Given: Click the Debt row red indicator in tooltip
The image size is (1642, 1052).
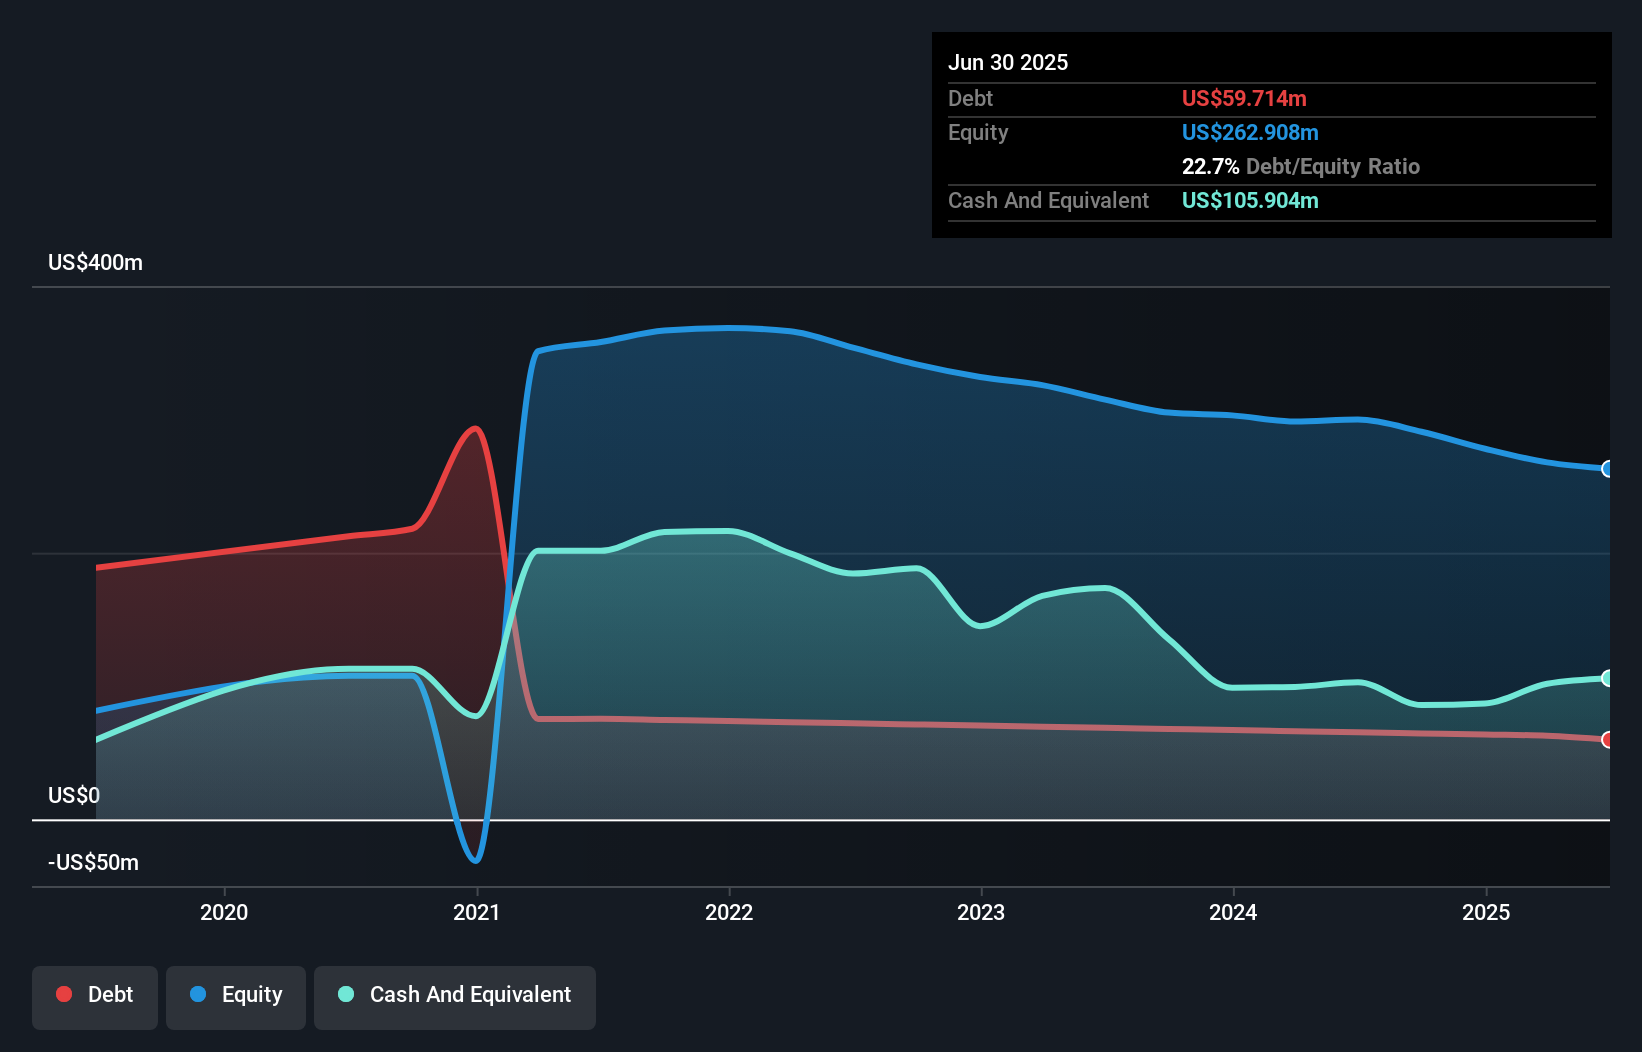Looking at the screenshot, I should tap(1243, 98).
